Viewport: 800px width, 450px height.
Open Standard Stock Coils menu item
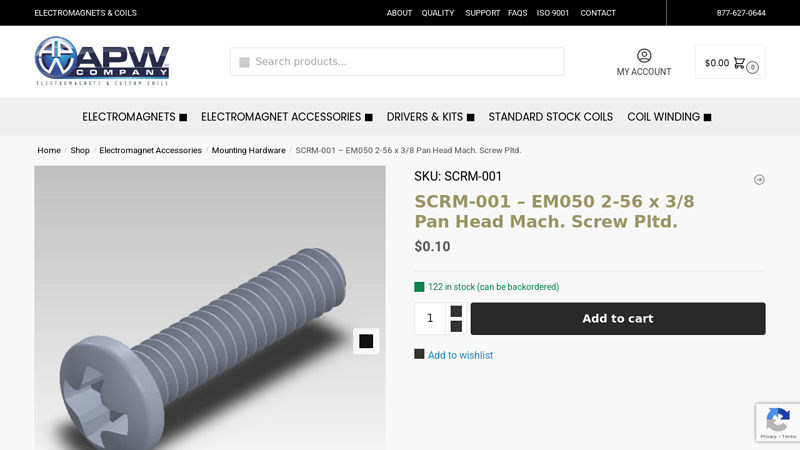(551, 117)
